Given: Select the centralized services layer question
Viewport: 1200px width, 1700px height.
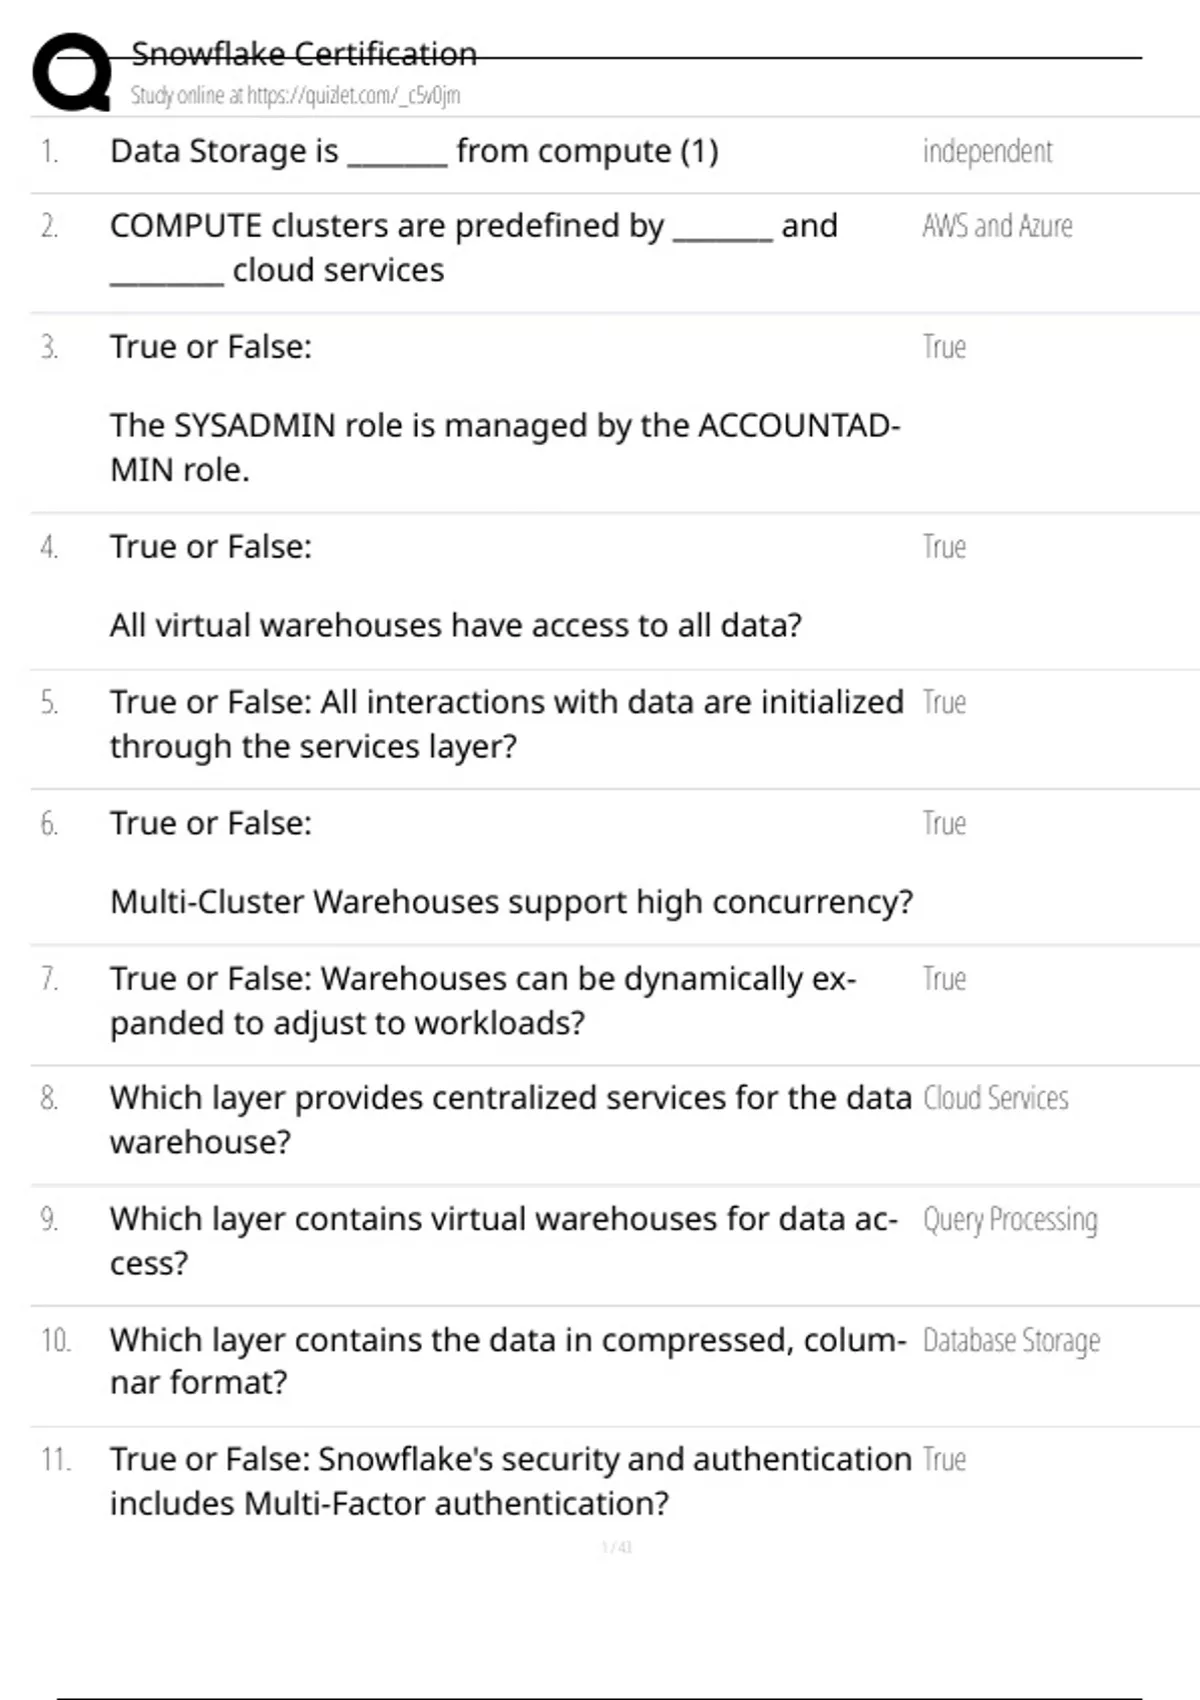Looking at the screenshot, I should click(x=510, y=1120).
